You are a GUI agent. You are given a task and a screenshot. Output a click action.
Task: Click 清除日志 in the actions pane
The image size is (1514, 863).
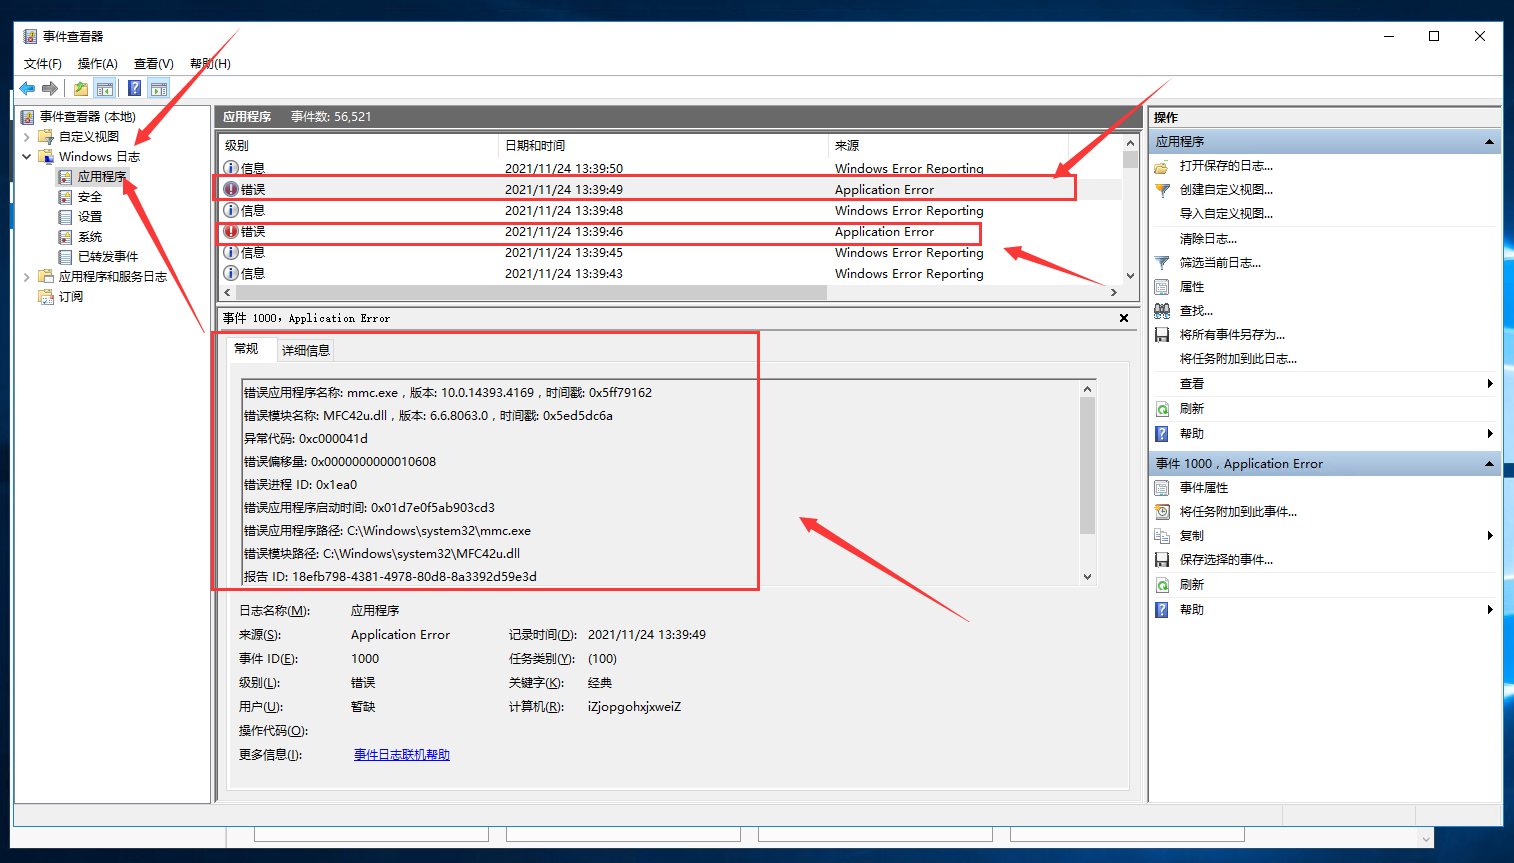(x=1207, y=239)
